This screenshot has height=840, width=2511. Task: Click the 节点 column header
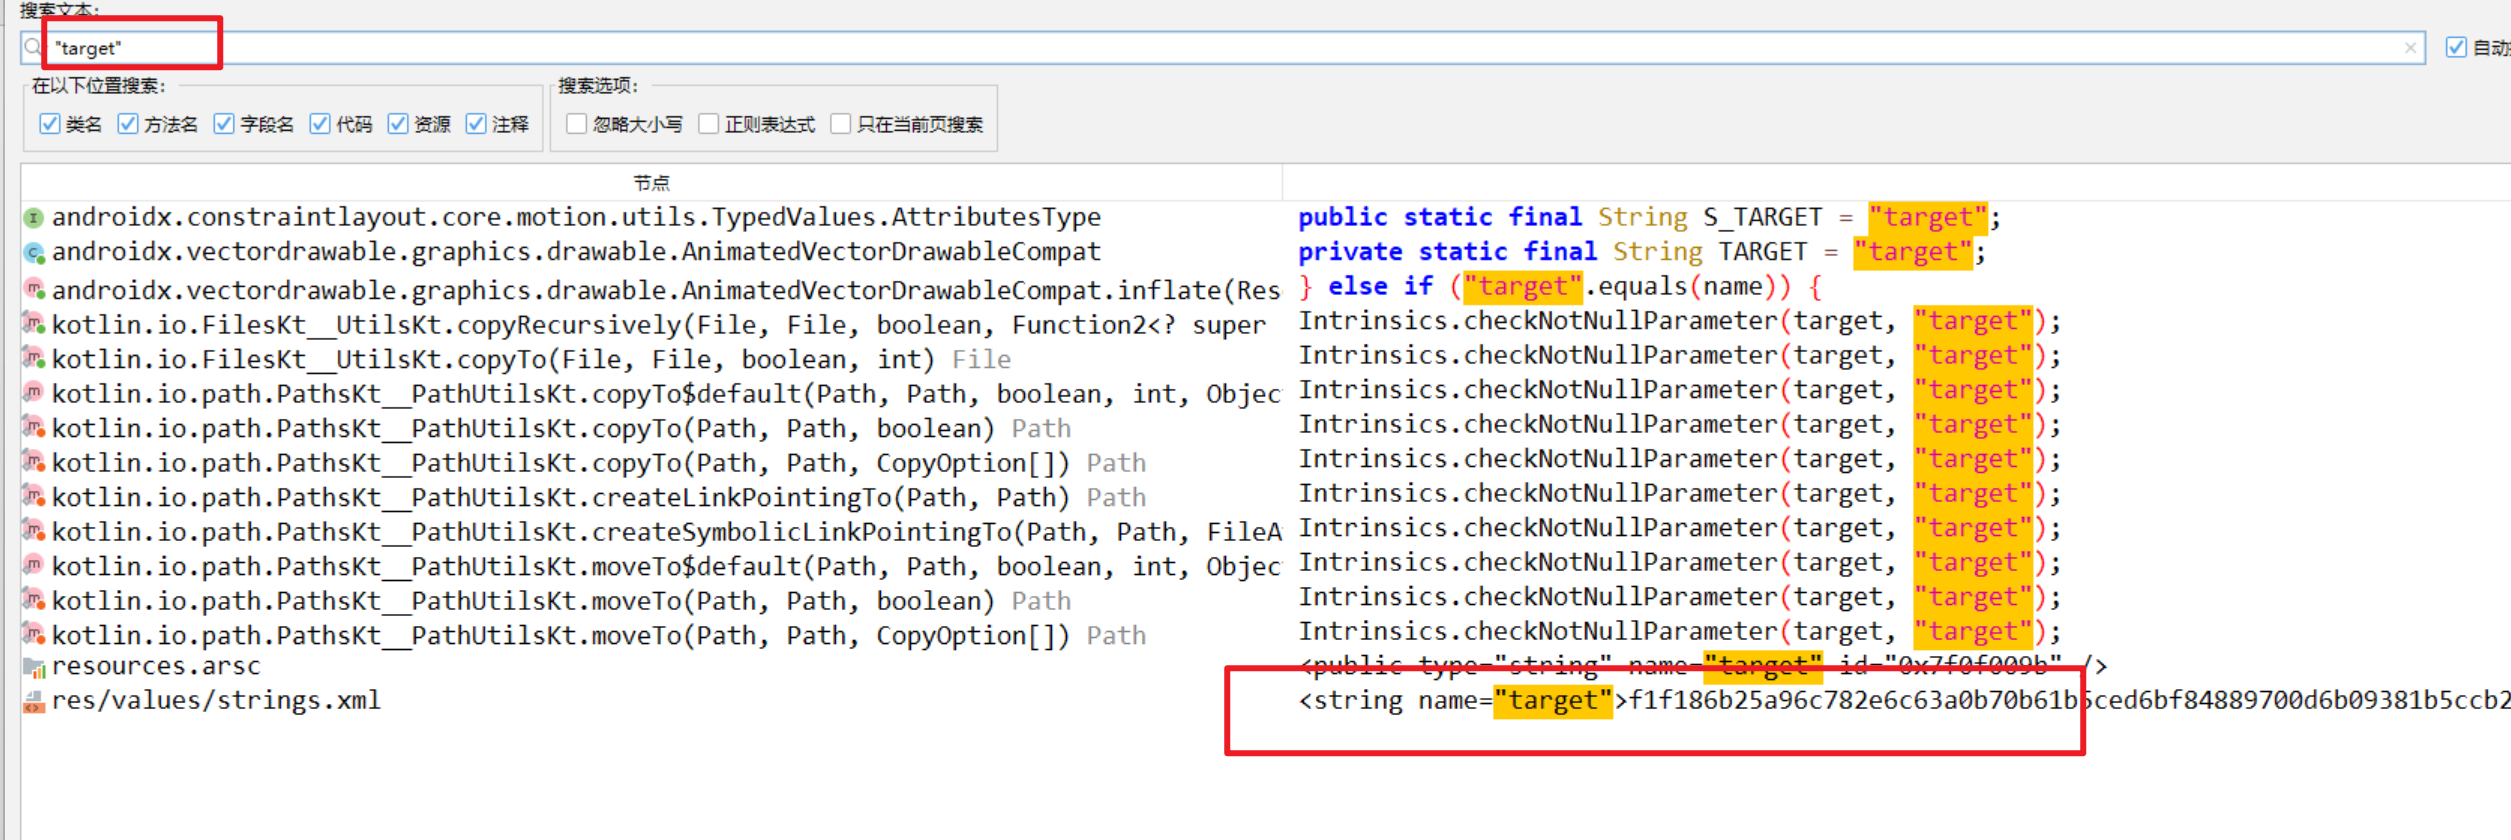click(651, 183)
